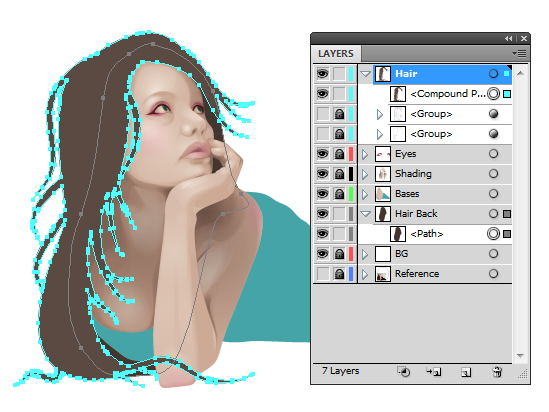Hide the Hair layer eye icon
Viewport: 549px width, 412px height.
point(323,74)
